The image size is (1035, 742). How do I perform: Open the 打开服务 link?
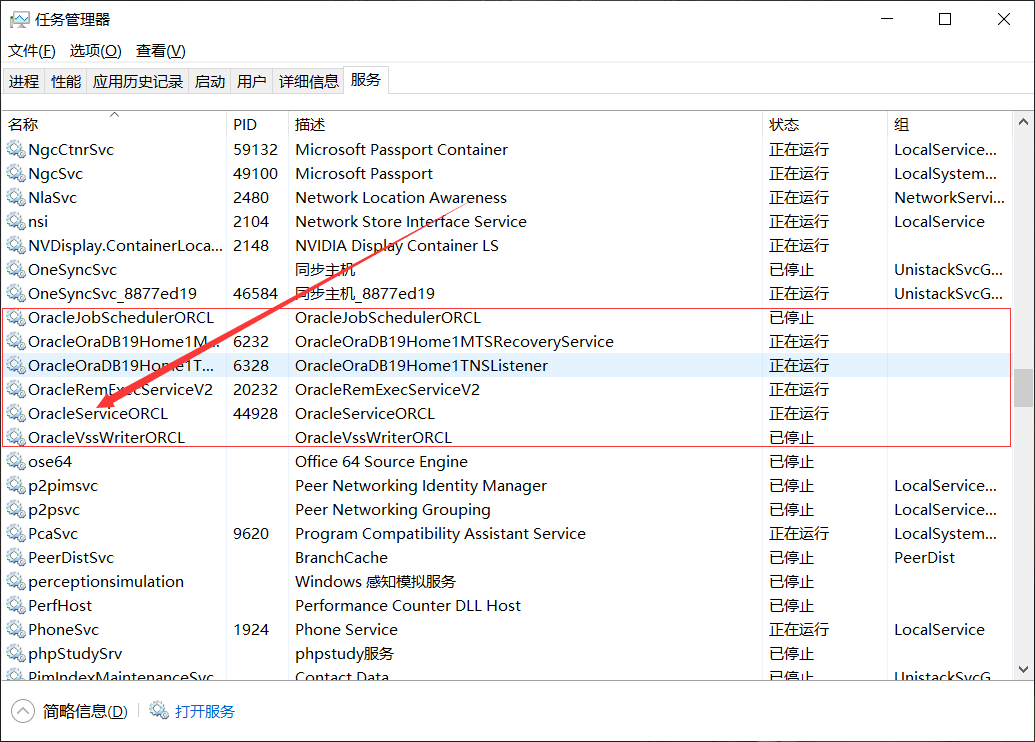click(x=205, y=712)
